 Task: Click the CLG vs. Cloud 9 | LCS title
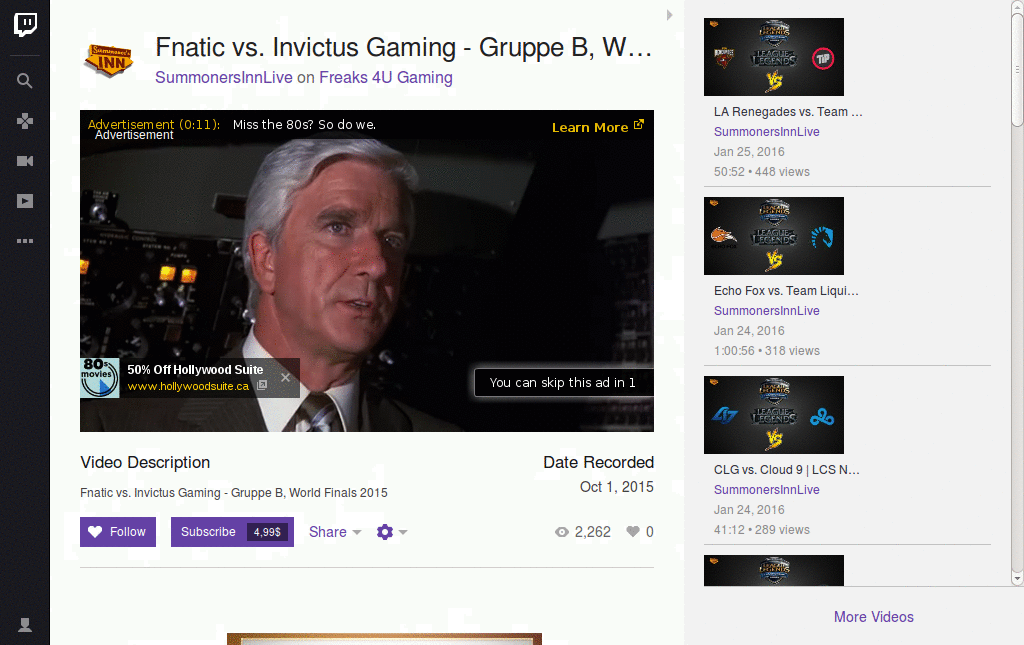coord(787,469)
